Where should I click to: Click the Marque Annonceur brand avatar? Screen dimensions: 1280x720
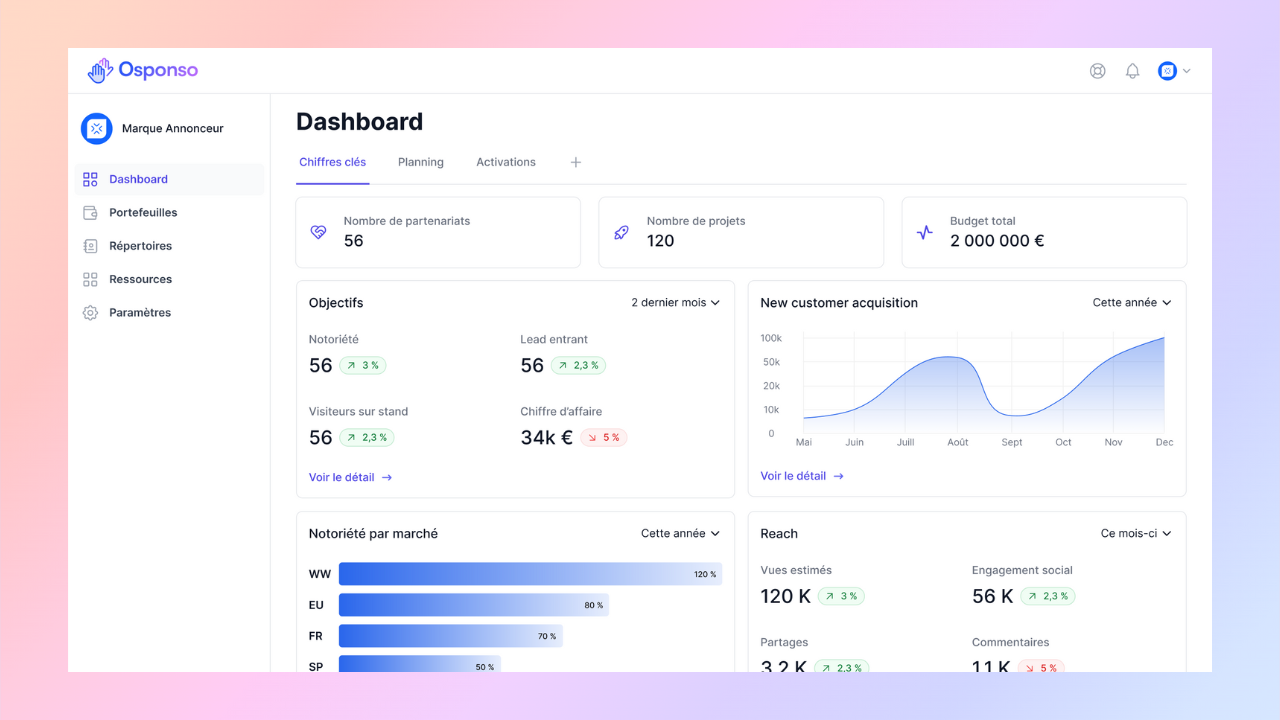[x=97, y=128]
